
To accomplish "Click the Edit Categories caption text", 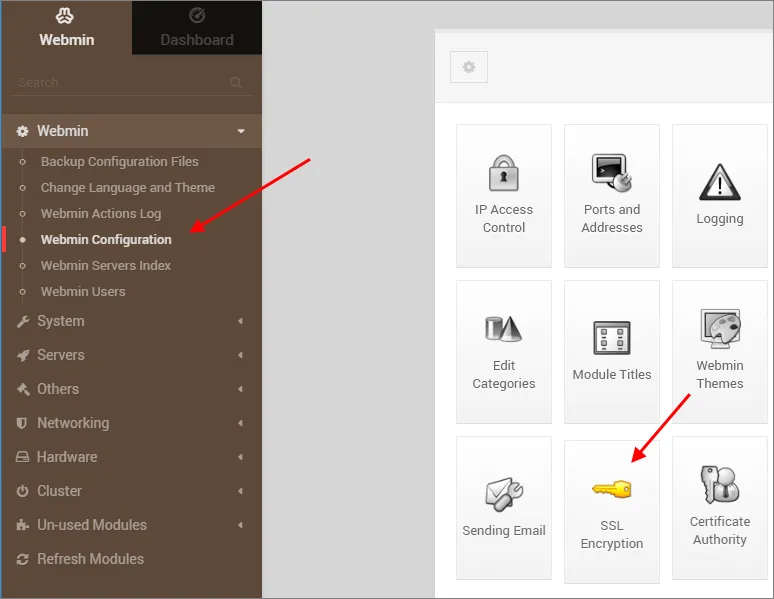I will pyautogui.click(x=503, y=374).
